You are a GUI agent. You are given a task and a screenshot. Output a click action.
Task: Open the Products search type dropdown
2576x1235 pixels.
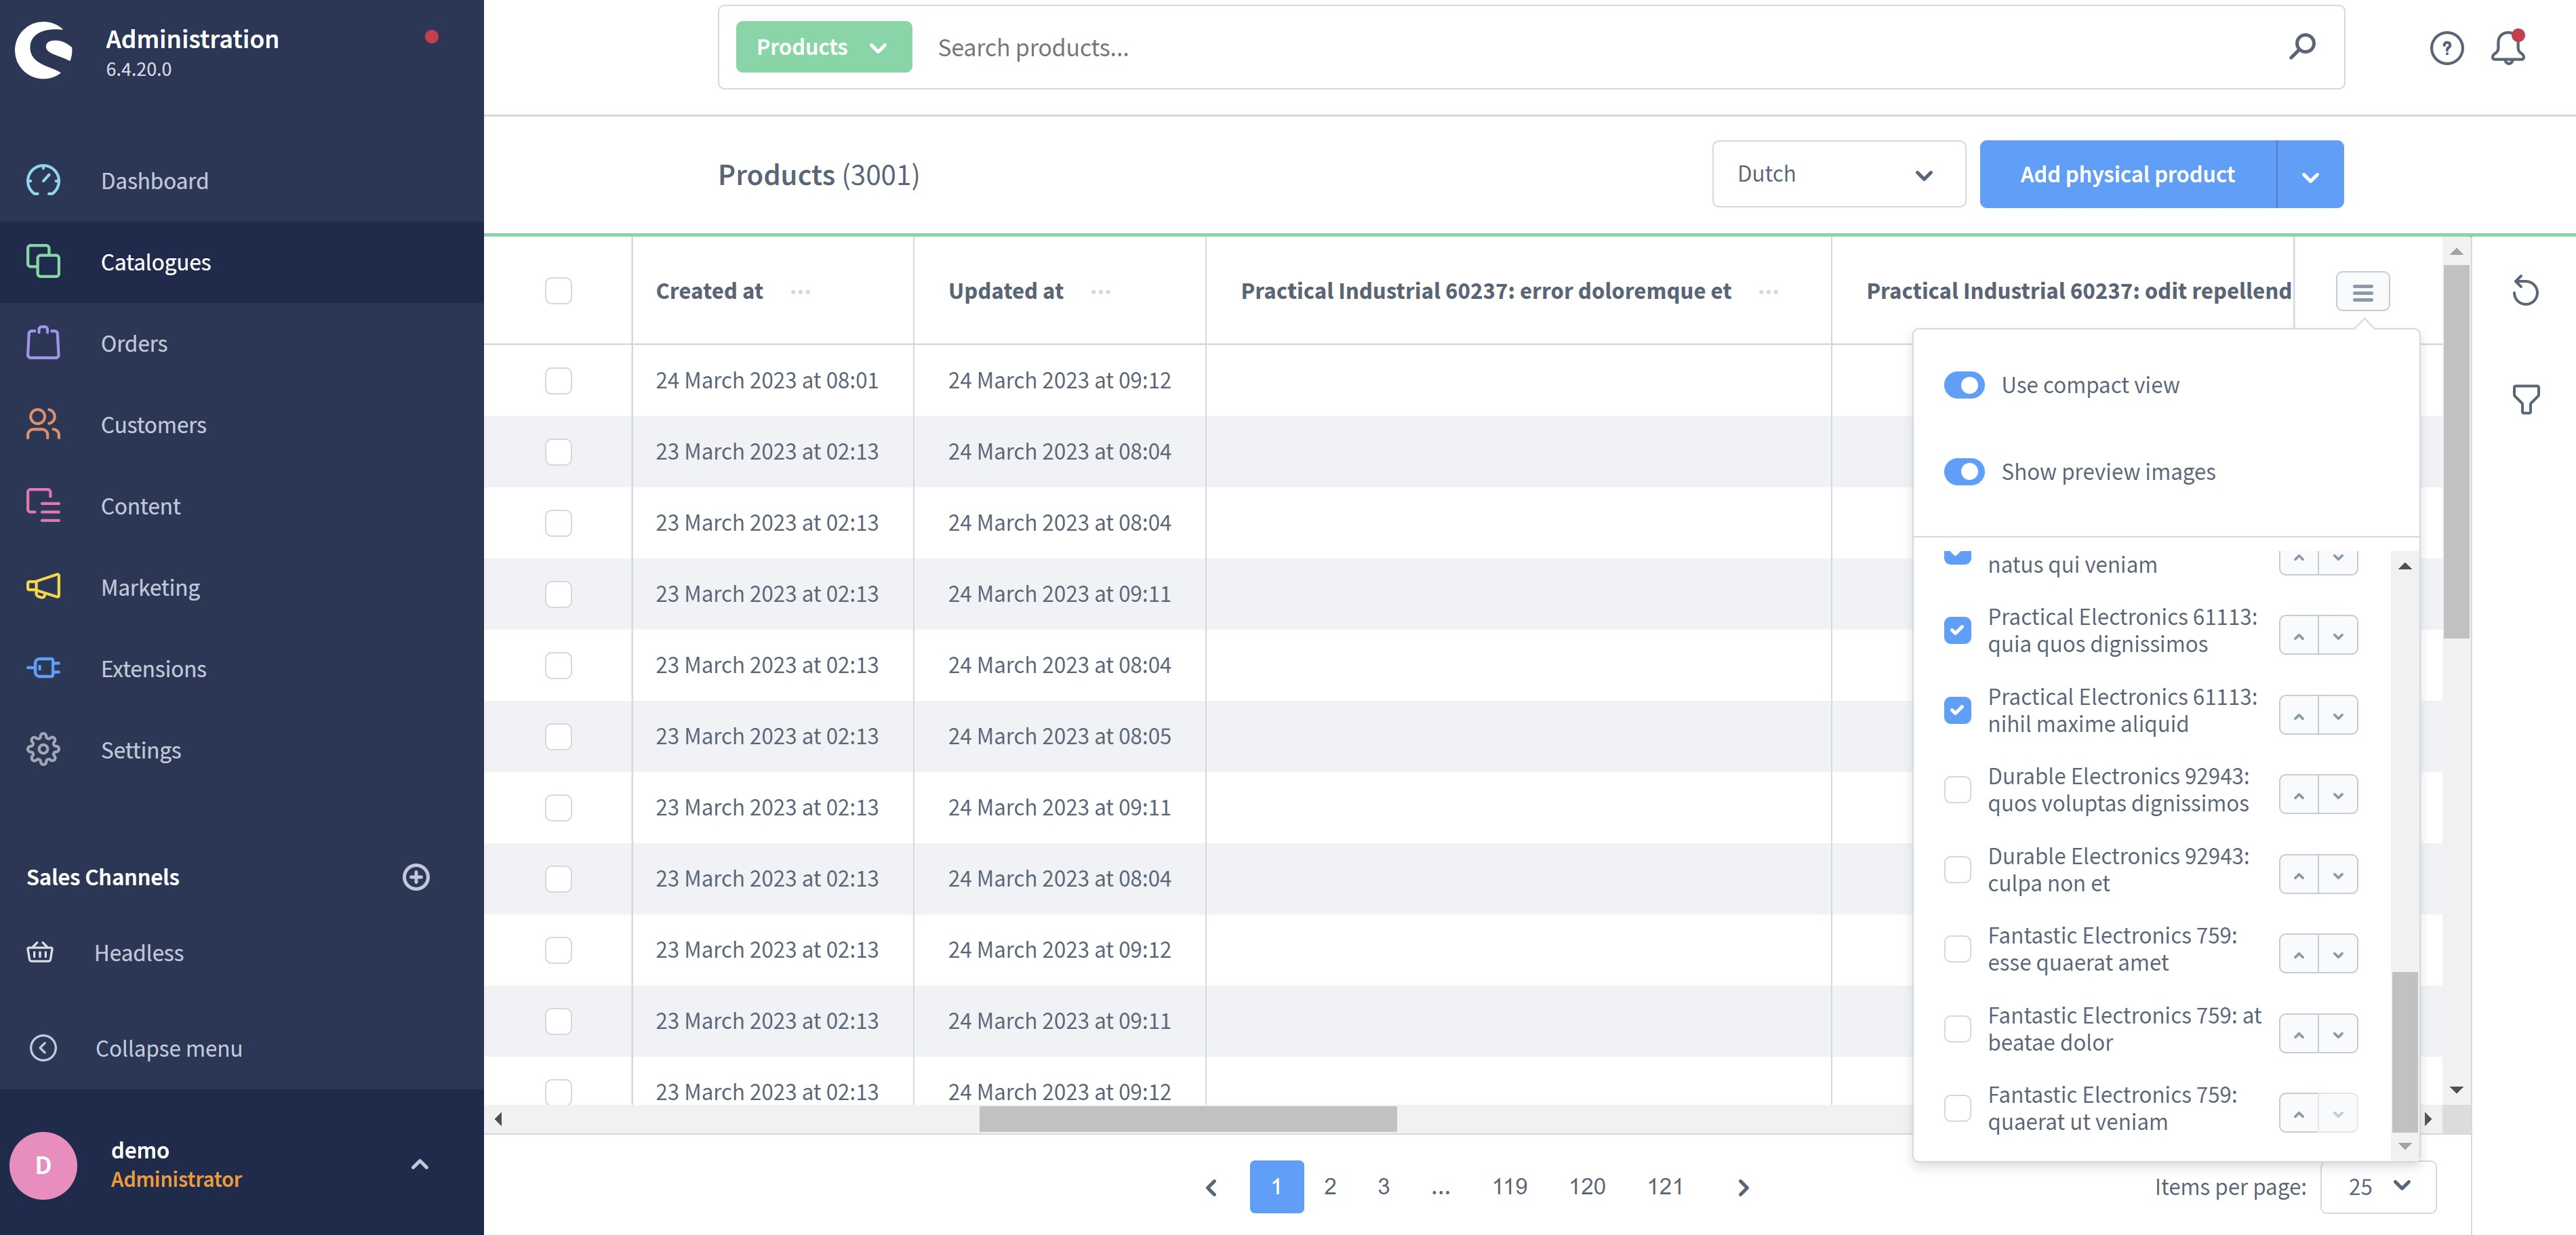coord(823,47)
